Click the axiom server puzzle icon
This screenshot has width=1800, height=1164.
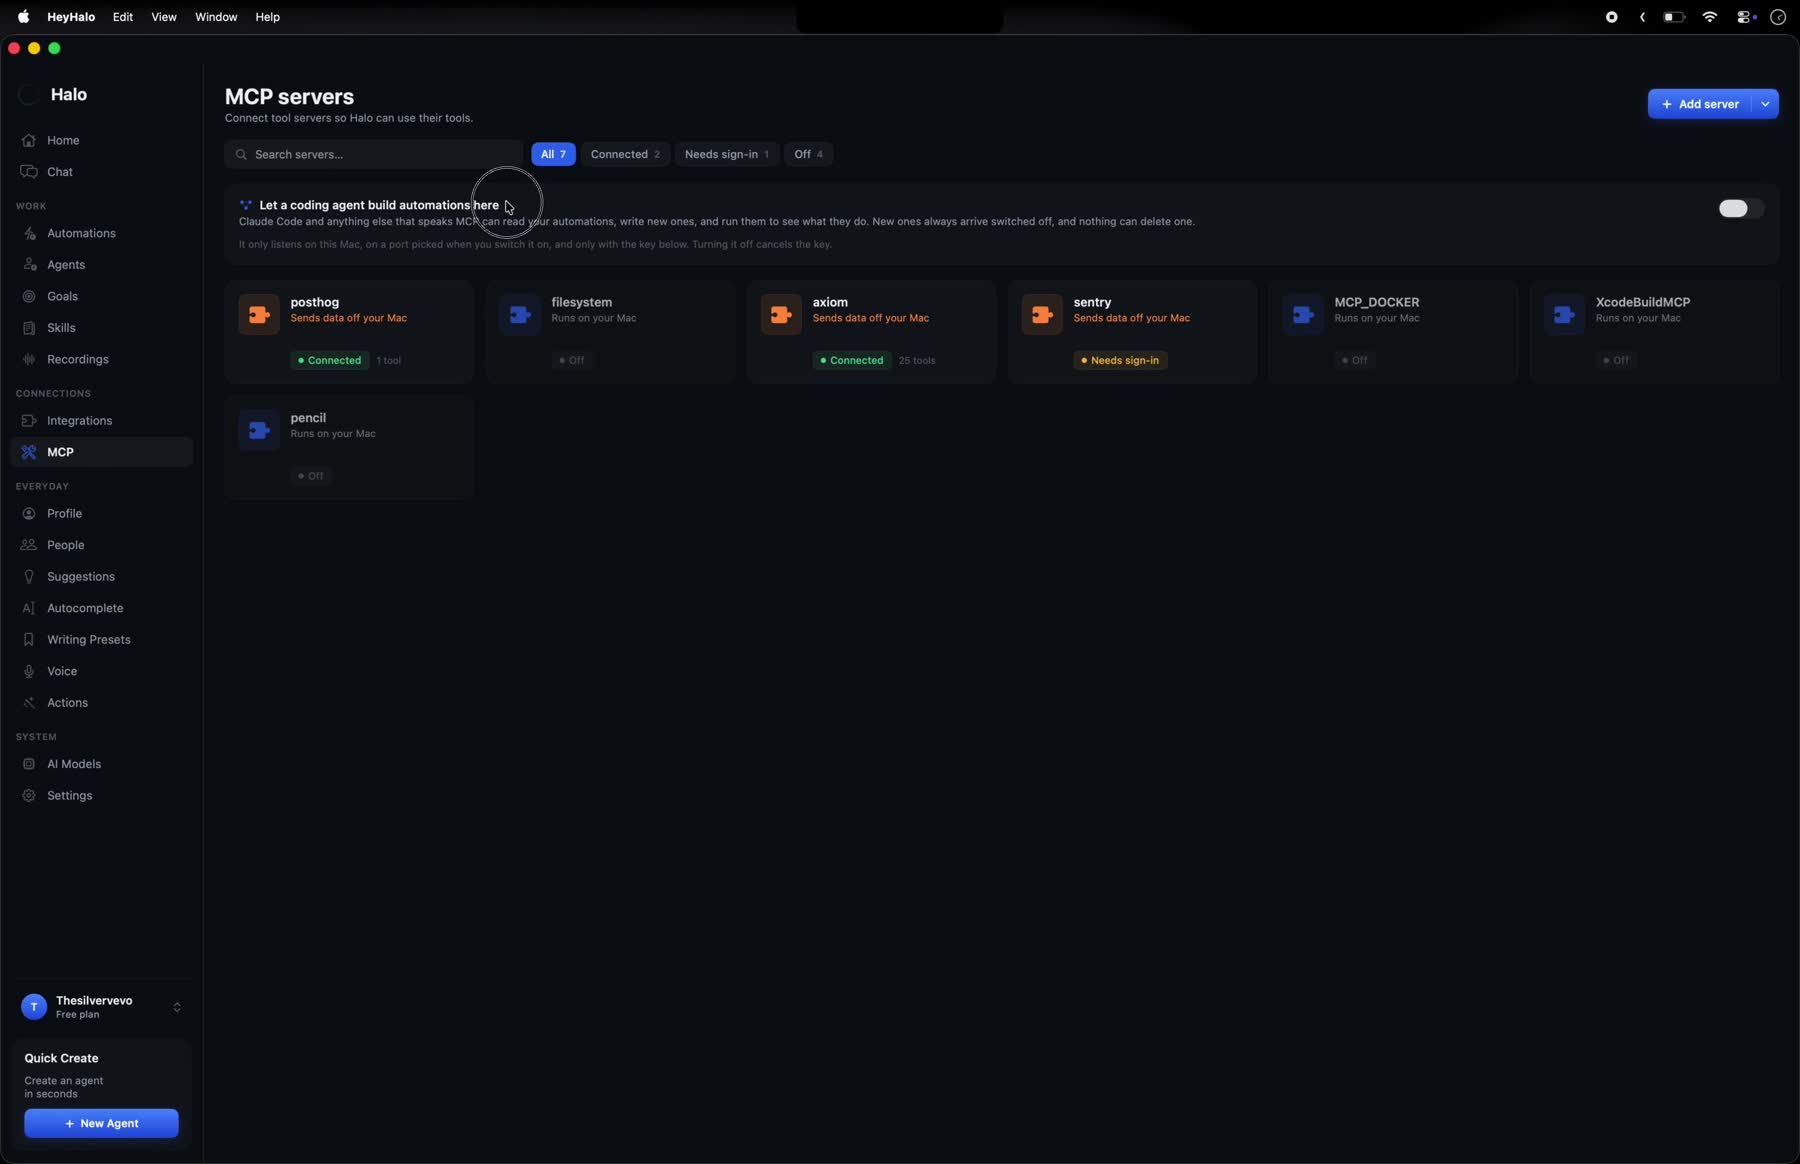point(781,315)
